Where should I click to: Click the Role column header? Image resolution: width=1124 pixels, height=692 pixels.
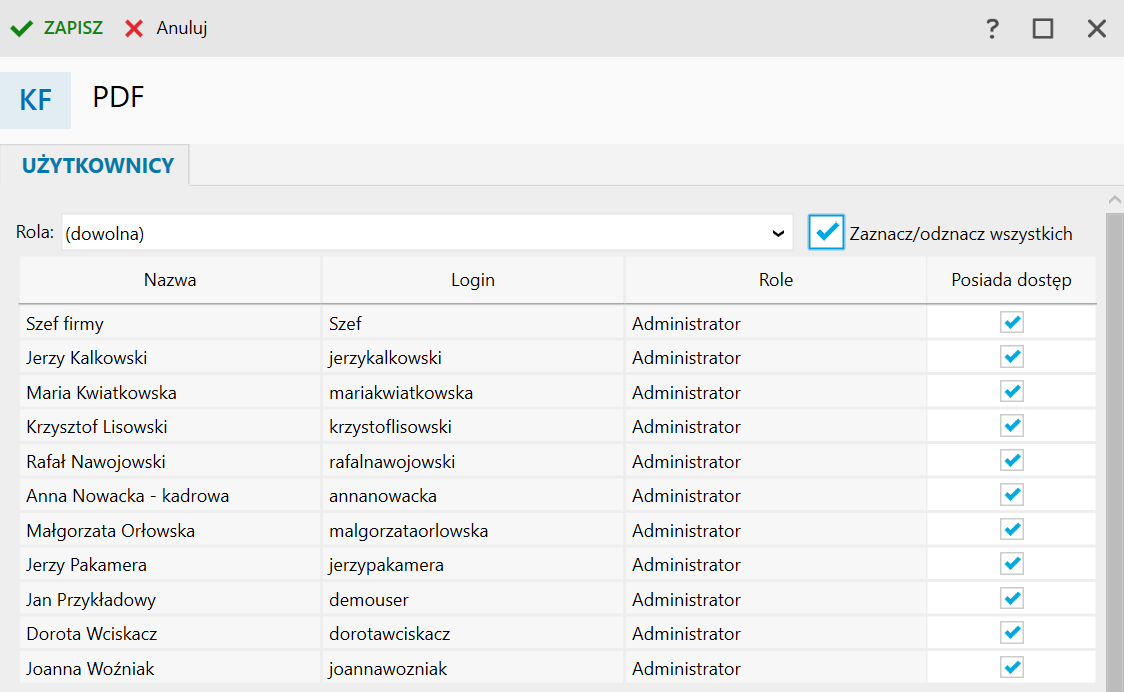[x=776, y=280]
